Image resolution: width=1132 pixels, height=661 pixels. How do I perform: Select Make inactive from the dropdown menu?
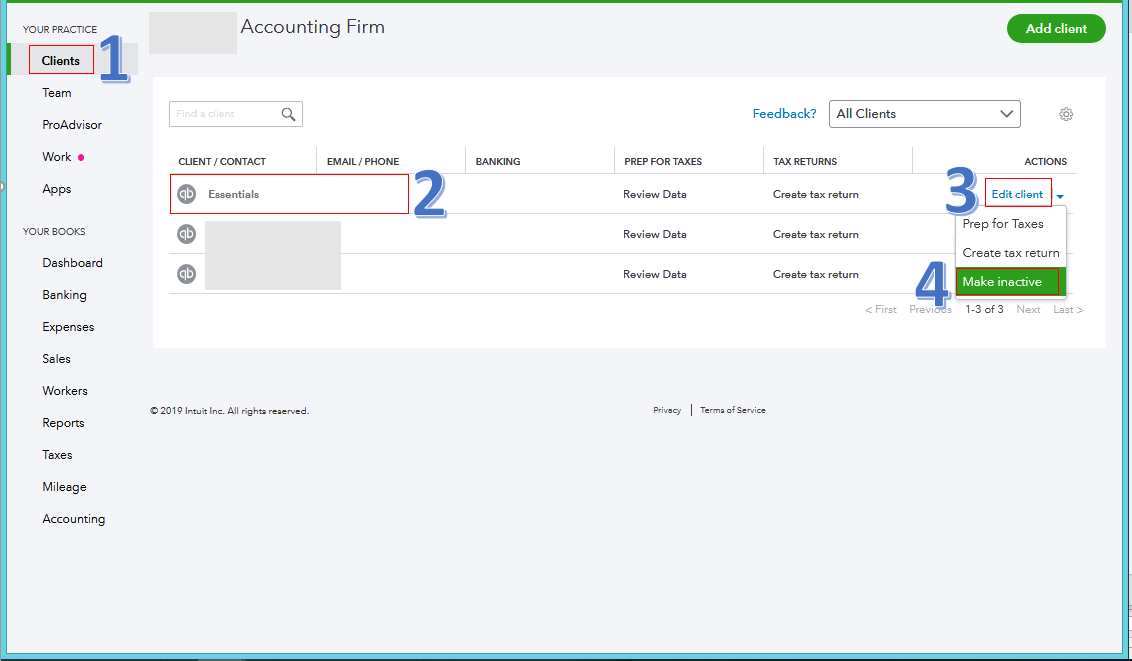(1002, 282)
